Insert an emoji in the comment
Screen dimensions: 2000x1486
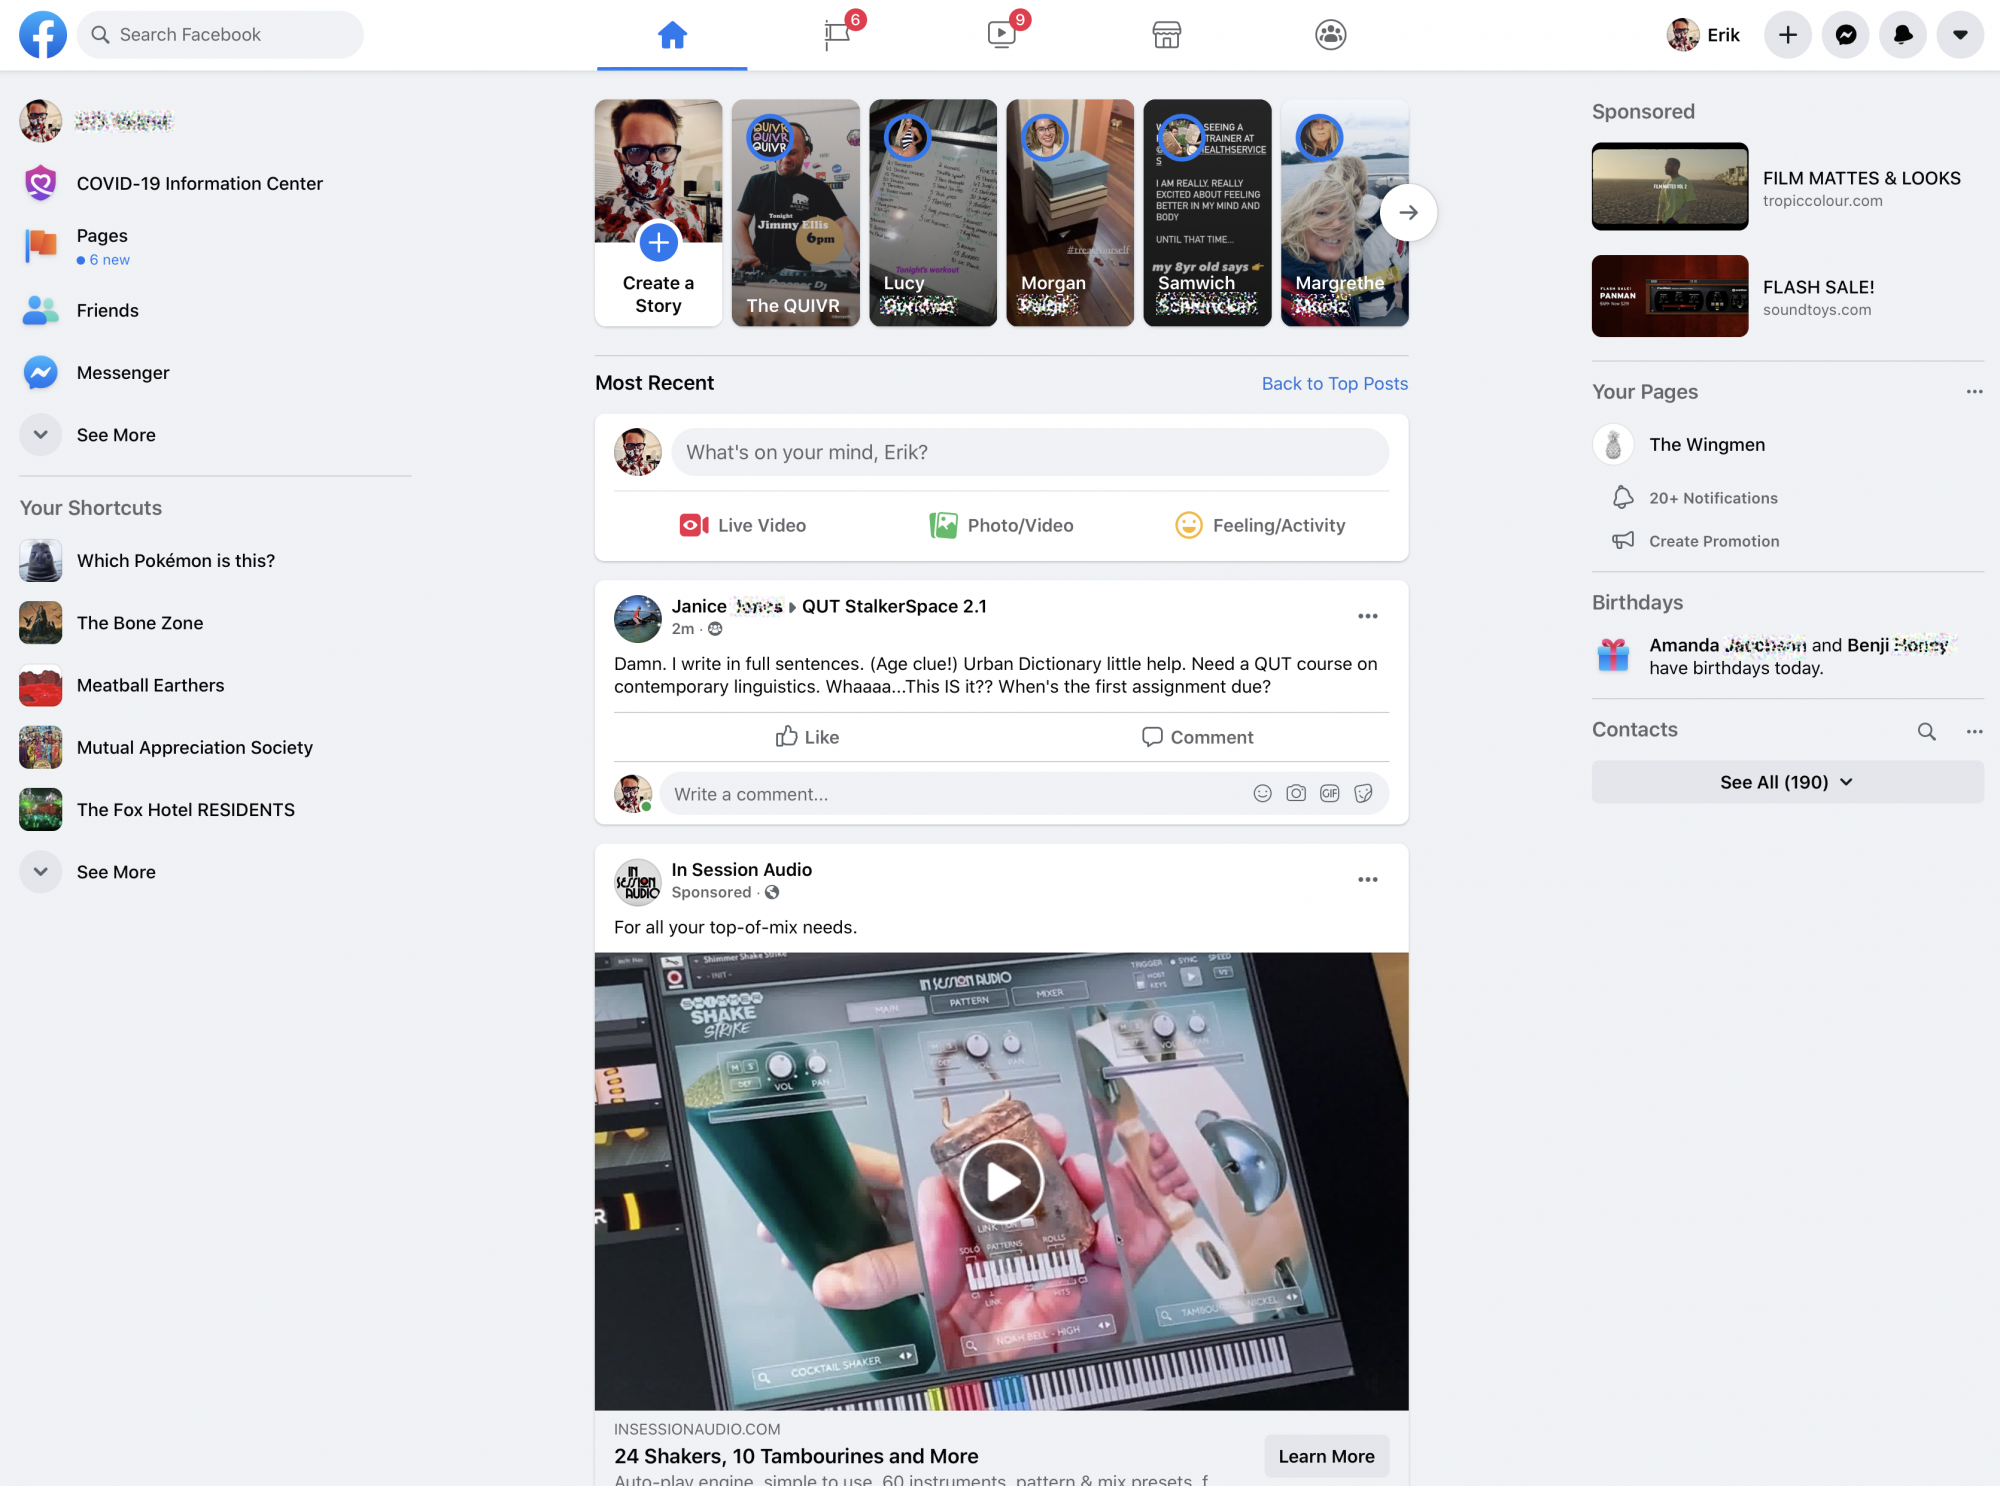[x=1262, y=793]
